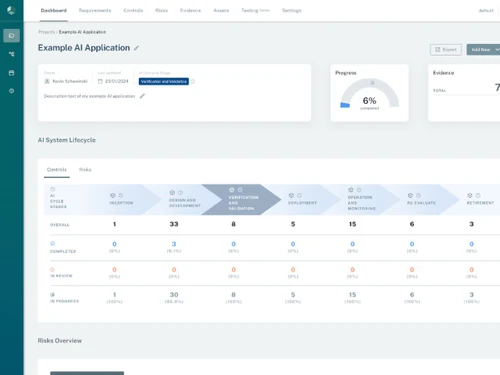Click darker status icon above Deployment label
The height and width of the screenshot is (375, 500).
click(291, 195)
